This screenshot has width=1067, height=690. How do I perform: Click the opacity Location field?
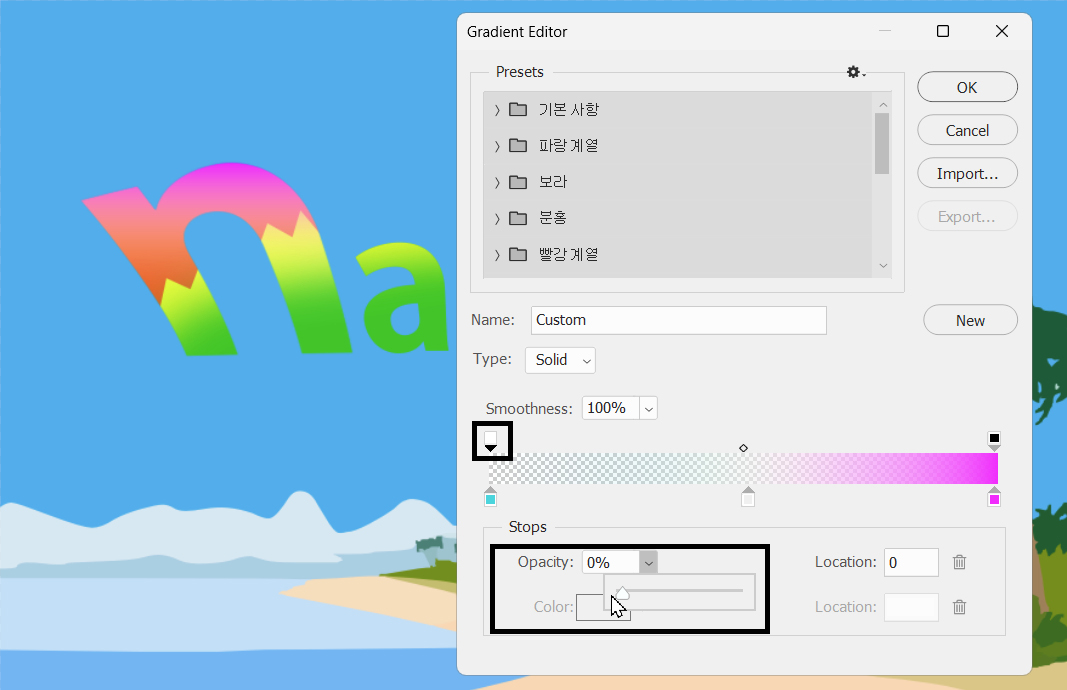pyautogui.click(x=911, y=562)
